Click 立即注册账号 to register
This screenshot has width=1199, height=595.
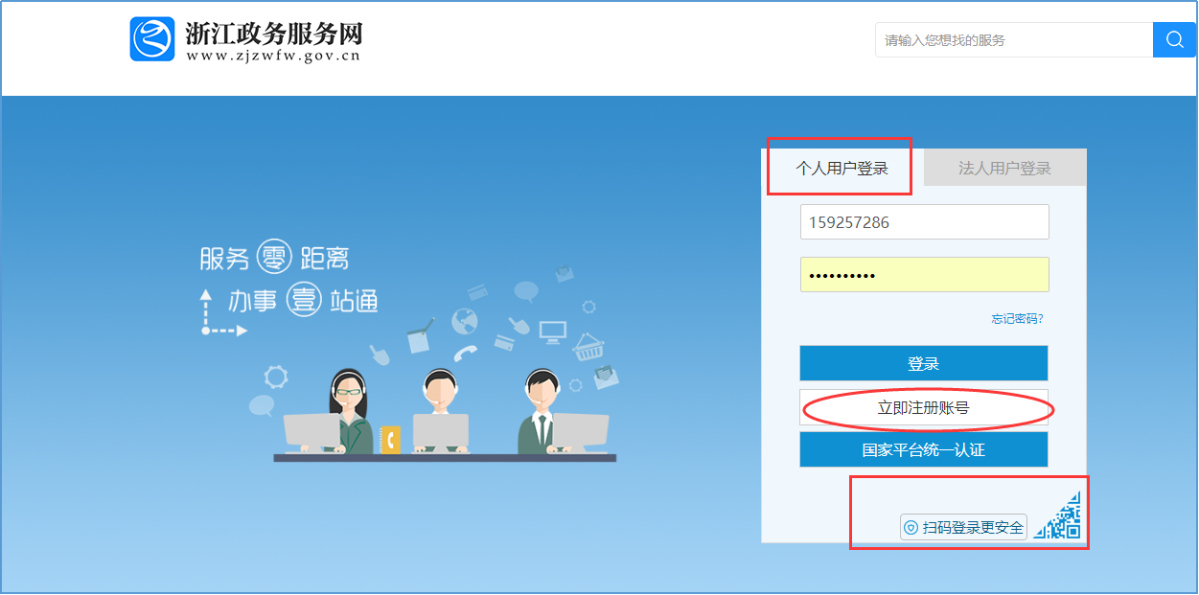pos(923,408)
